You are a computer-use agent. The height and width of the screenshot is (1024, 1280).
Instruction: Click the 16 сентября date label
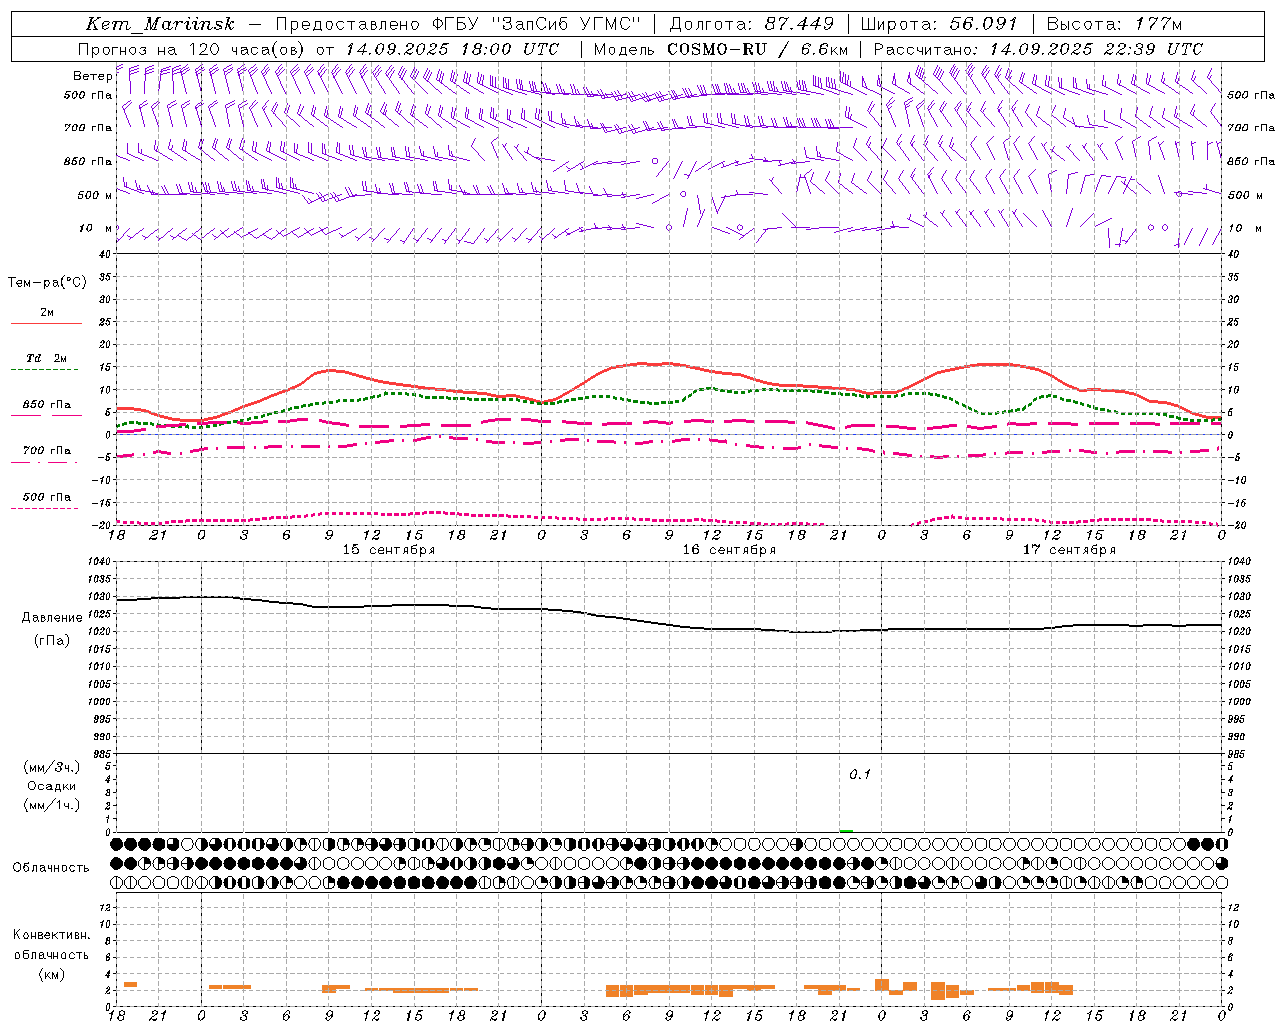pos(729,550)
